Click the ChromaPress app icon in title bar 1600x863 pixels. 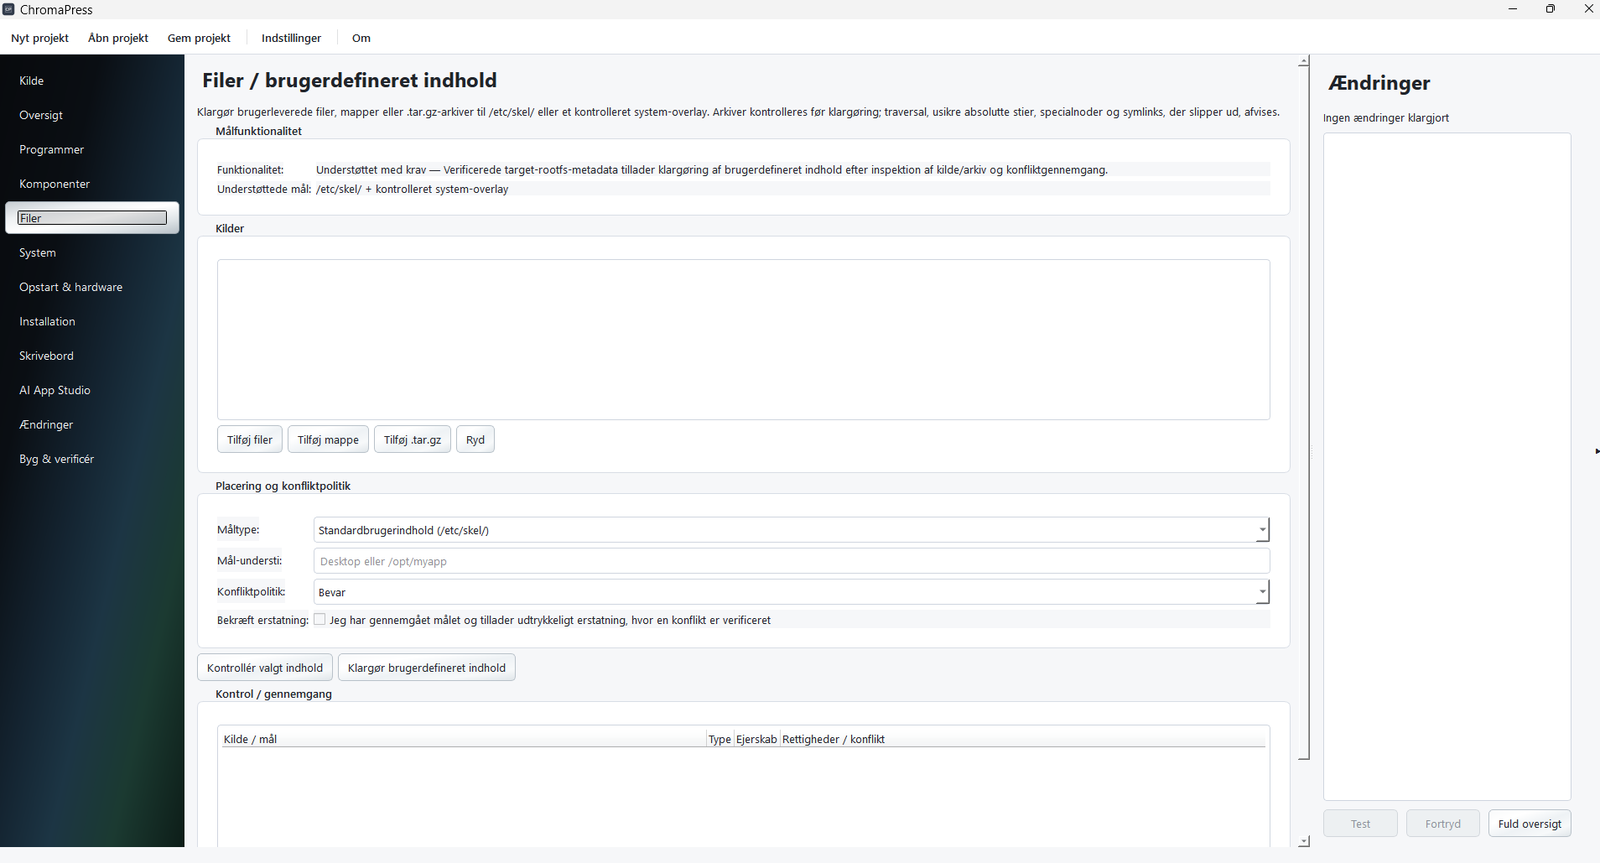pyautogui.click(x=9, y=9)
